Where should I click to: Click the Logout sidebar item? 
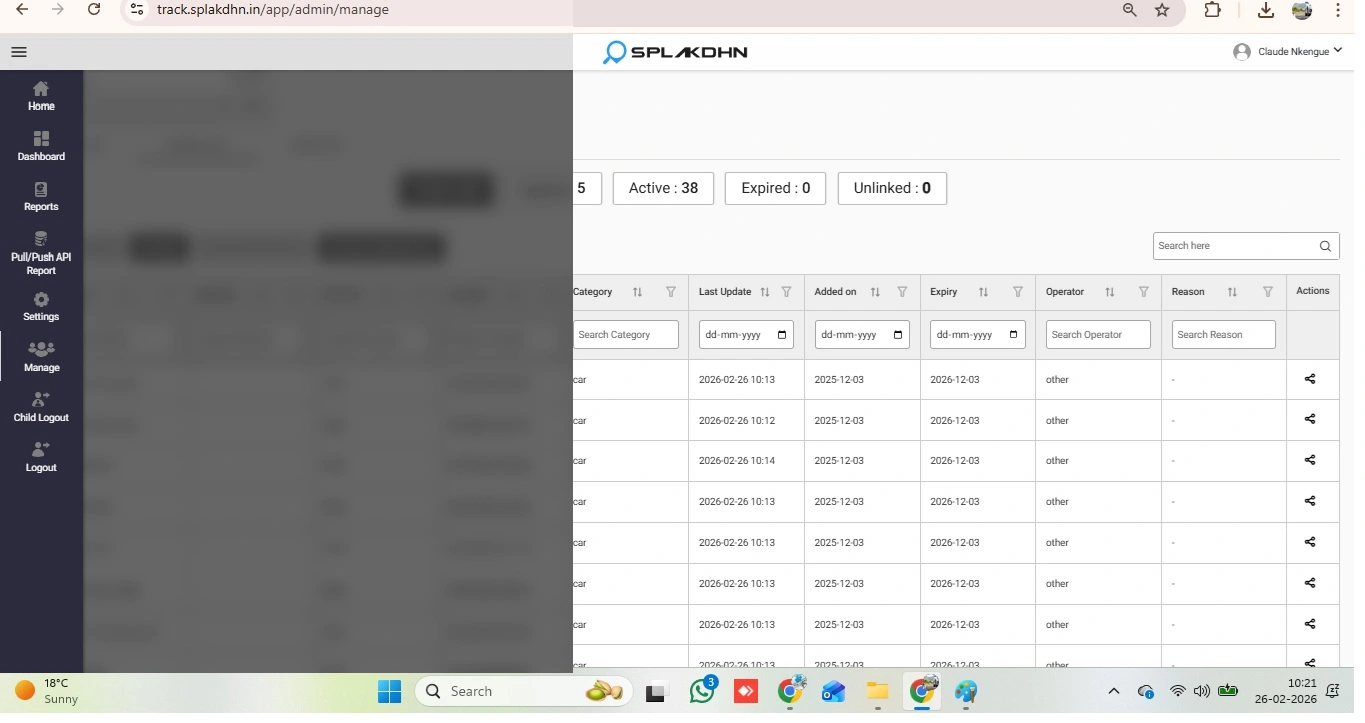[41, 457]
